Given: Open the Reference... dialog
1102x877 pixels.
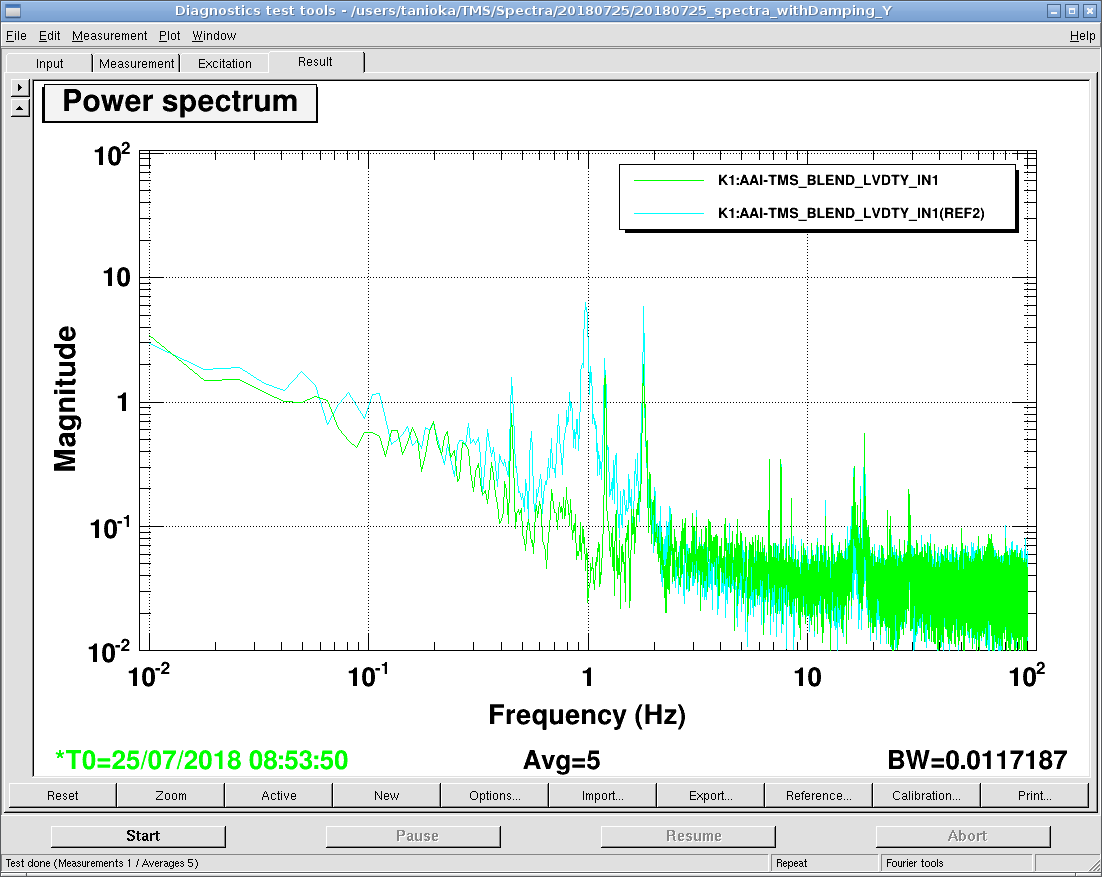Looking at the screenshot, I should [x=818, y=796].
